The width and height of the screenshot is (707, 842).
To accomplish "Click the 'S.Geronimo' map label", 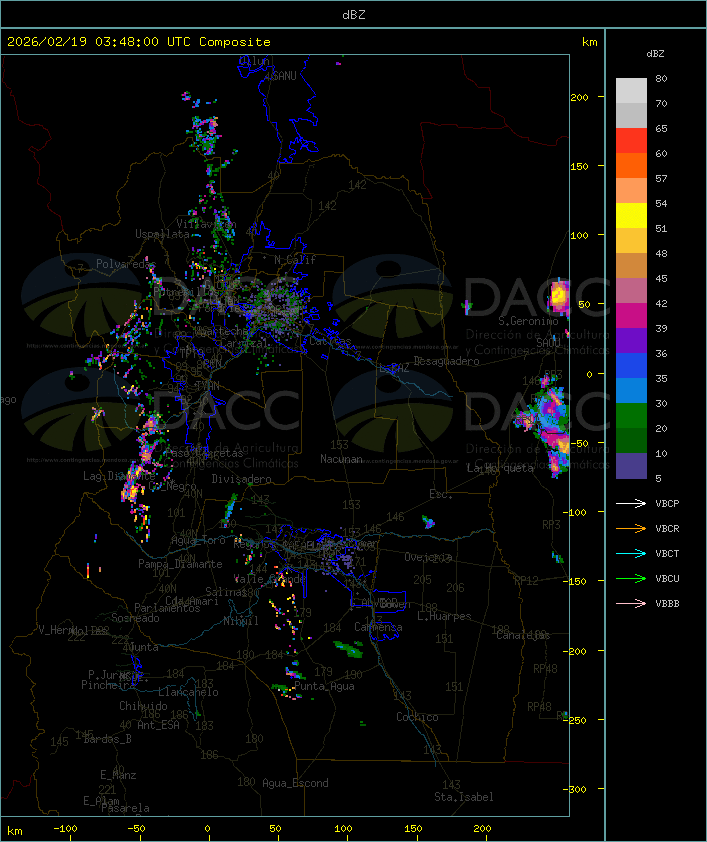I will pyautogui.click(x=528, y=321).
